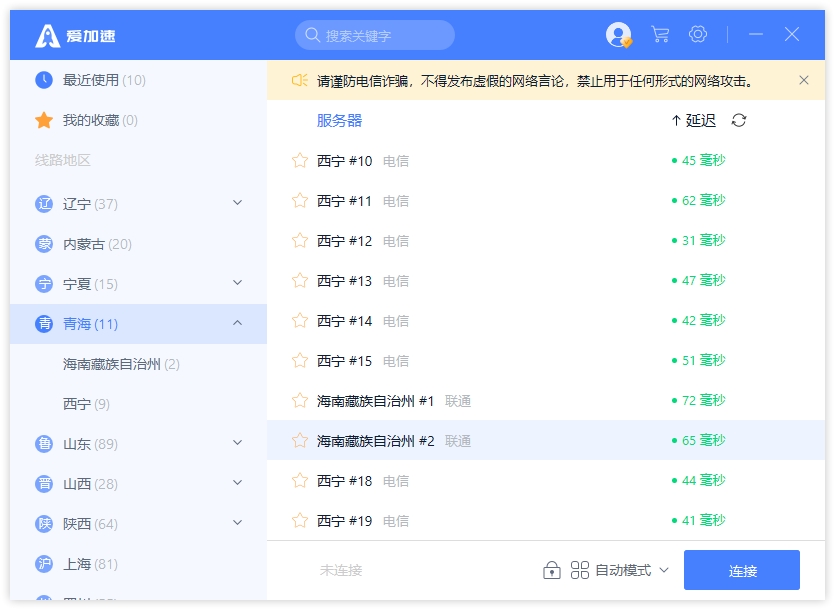Screen dimensions: 835x610
Task: Click the 晋 region badge icon
Action: (44, 484)
